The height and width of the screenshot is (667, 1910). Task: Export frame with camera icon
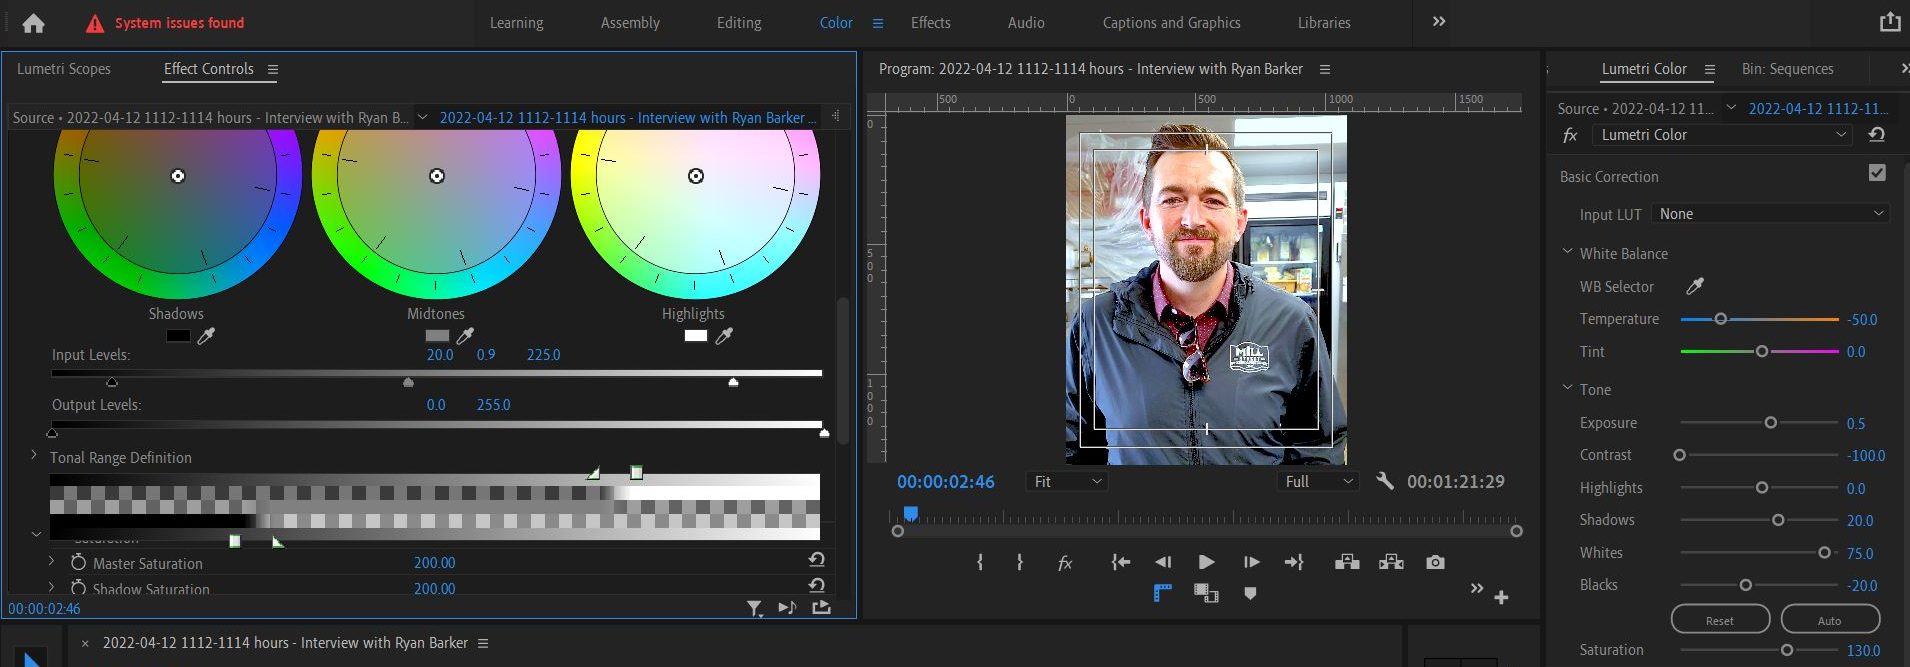pyautogui.click(x=1435, y=563)
